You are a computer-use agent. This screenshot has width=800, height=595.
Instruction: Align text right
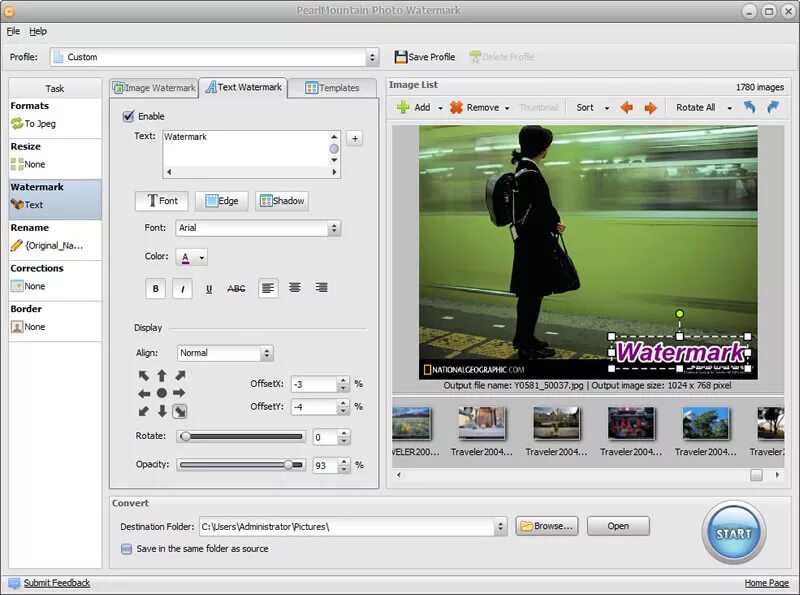point(321,288)
